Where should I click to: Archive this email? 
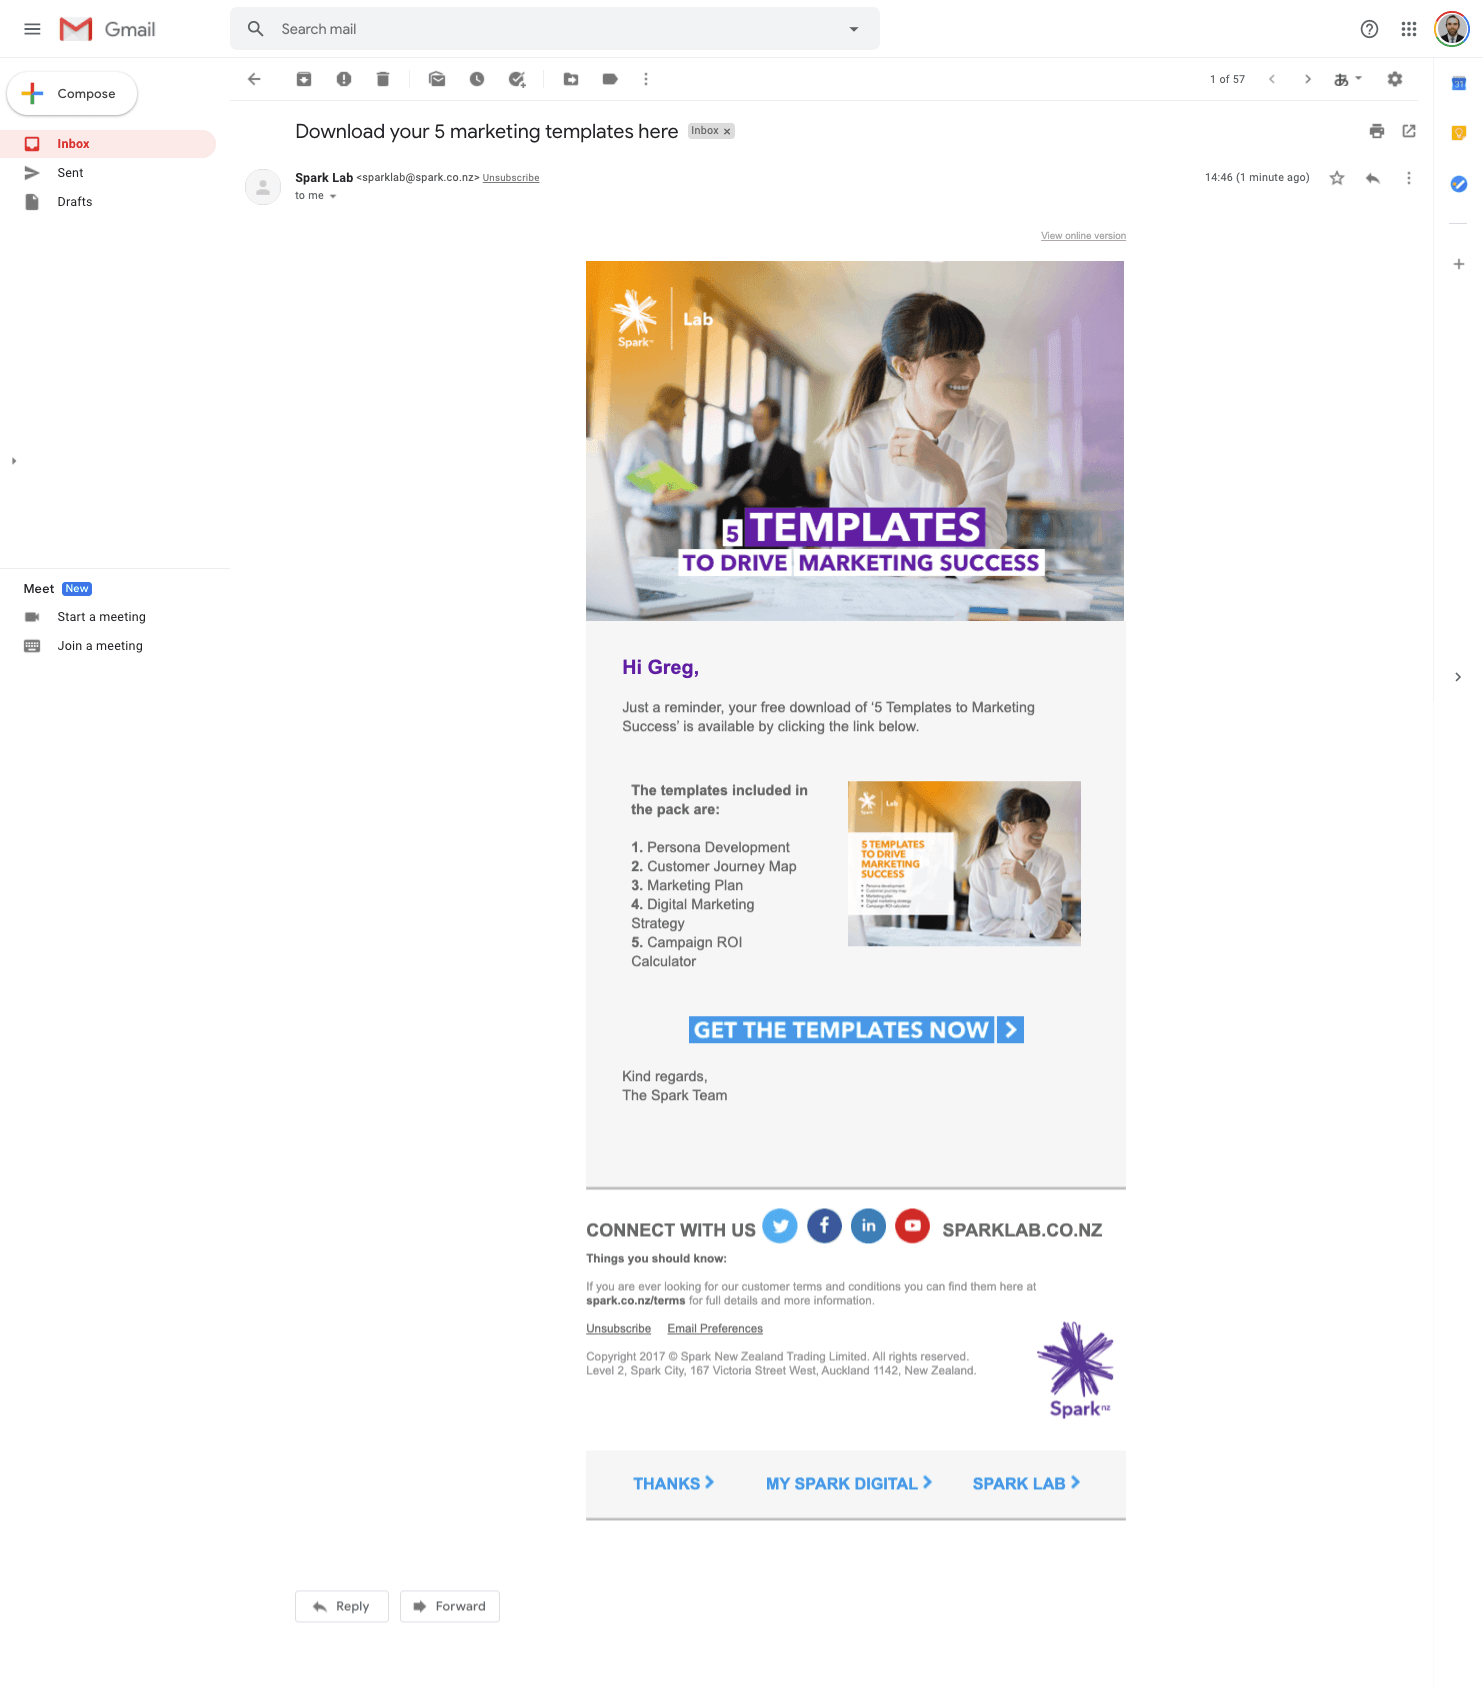click(304, 79)
